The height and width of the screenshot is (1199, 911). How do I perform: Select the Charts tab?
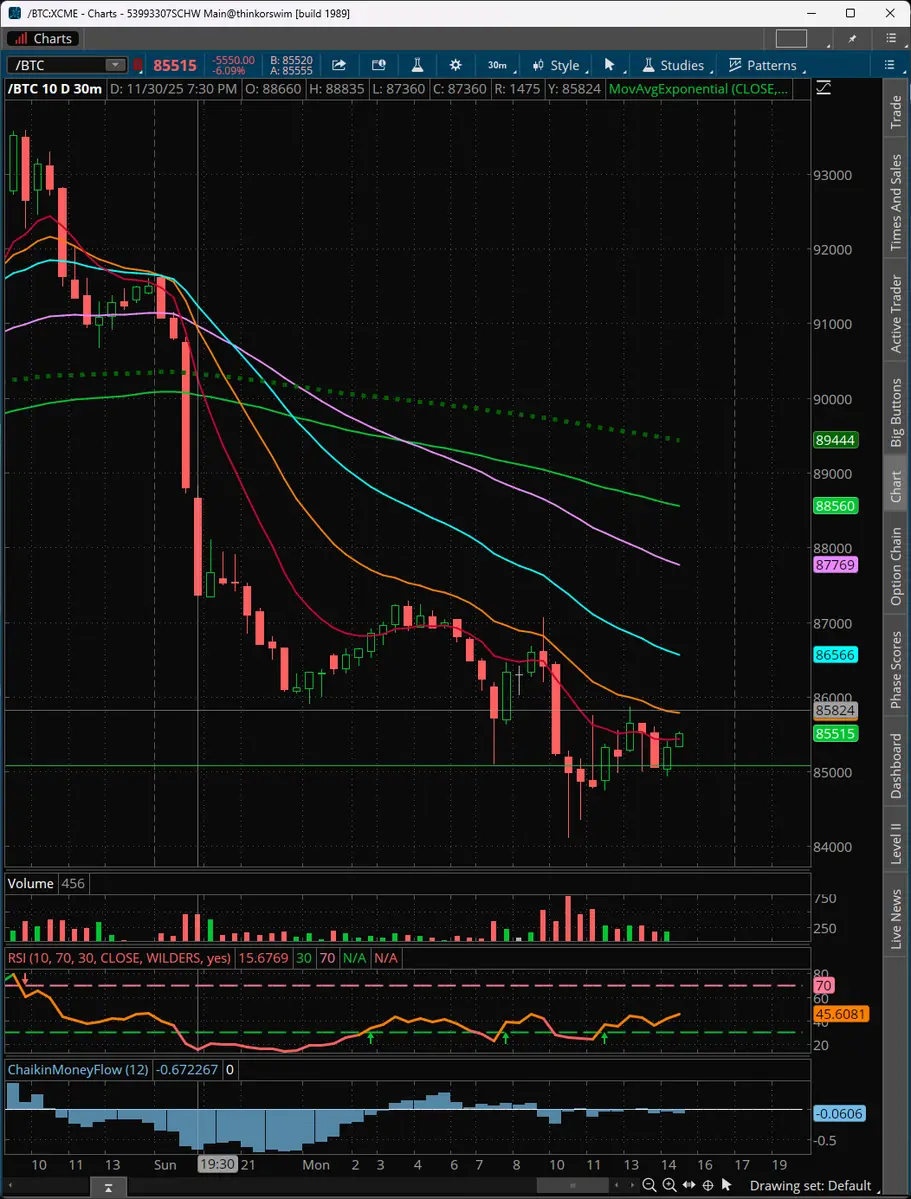[x=43, y=38]
